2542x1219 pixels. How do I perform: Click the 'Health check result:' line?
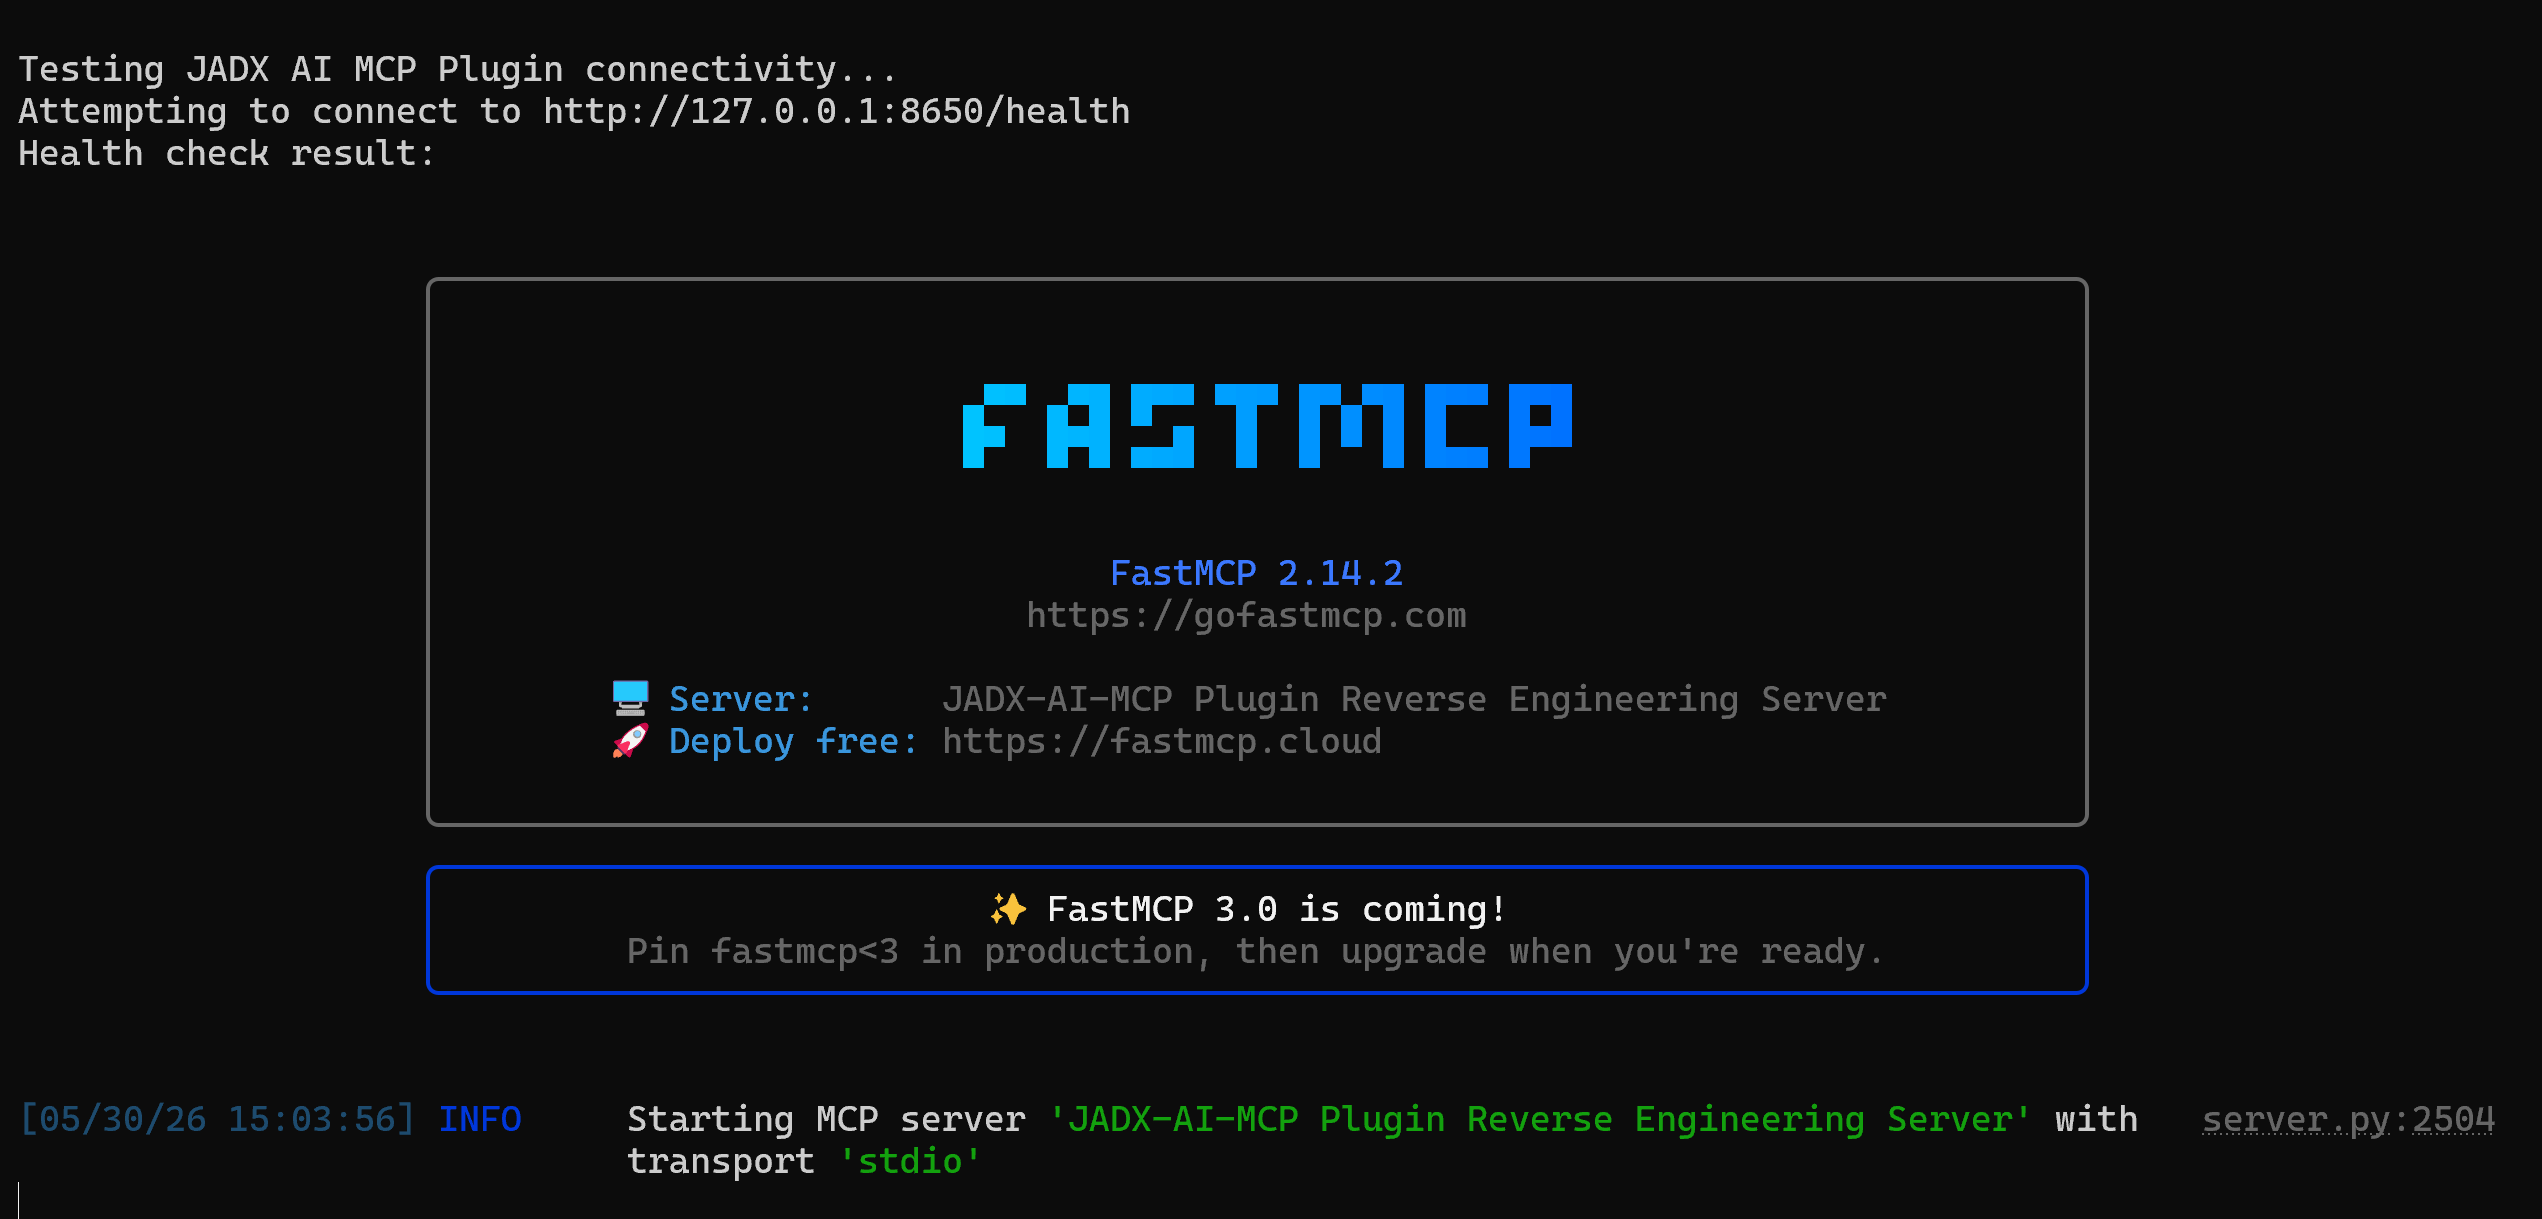[227, 153]
